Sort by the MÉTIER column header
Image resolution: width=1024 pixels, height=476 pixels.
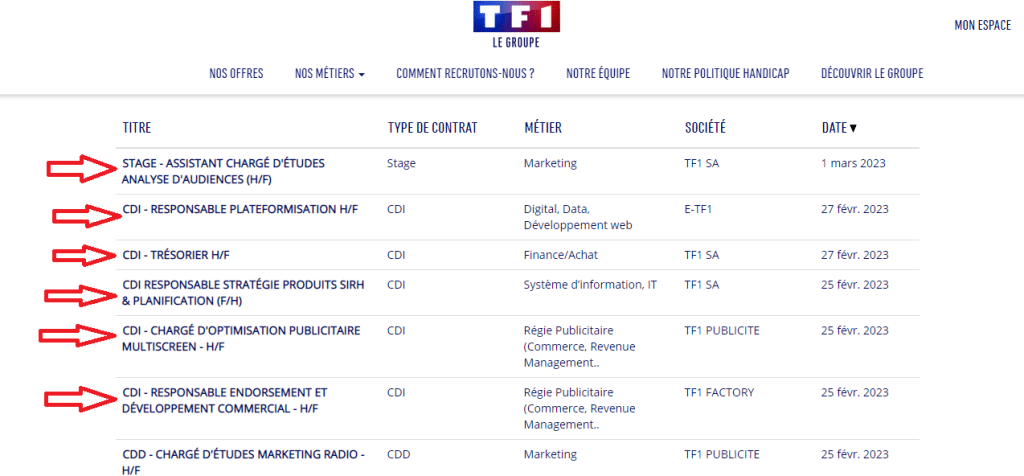click(x=543, y=129)
